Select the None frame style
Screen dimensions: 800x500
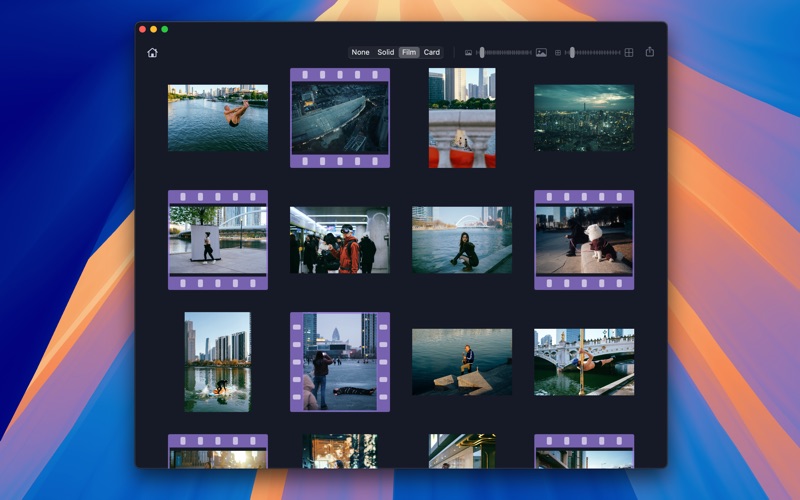point(360,52)
